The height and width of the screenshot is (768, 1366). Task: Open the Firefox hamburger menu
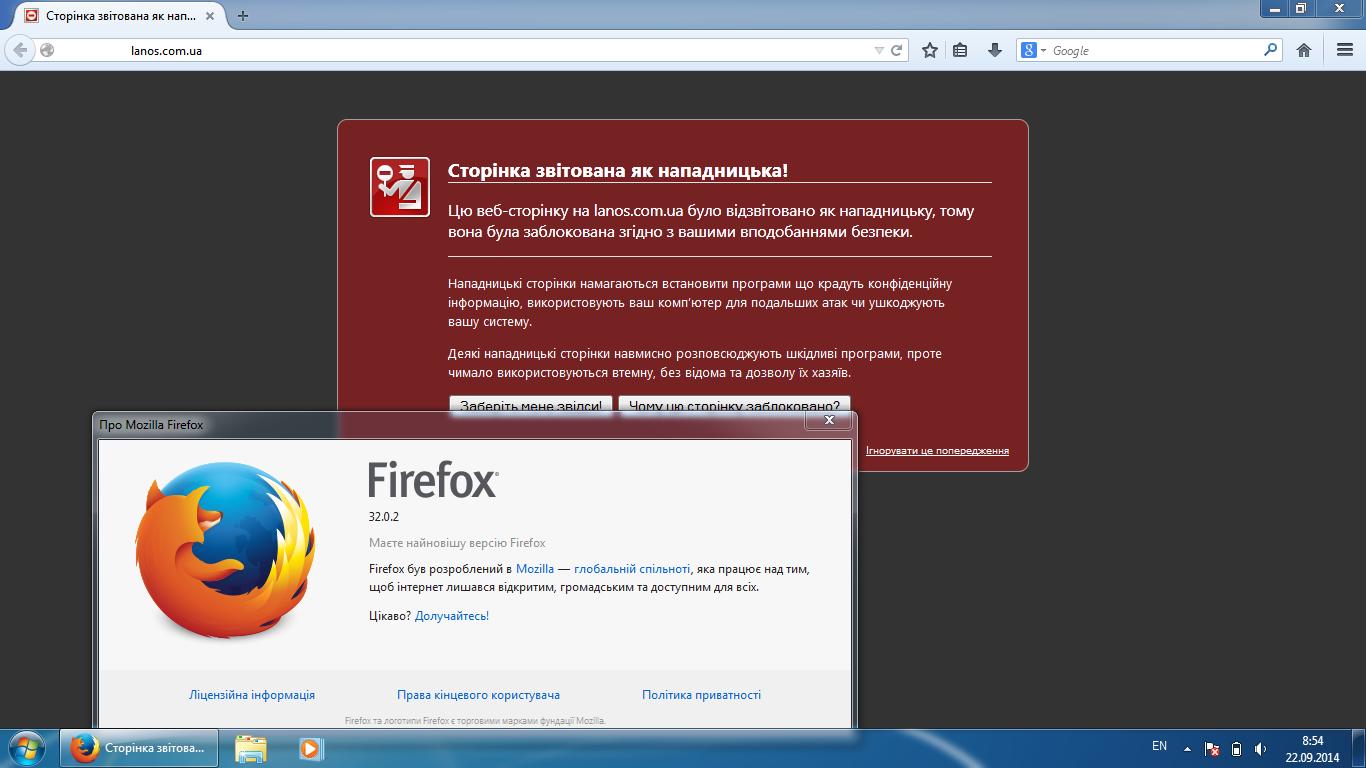tap(1344, 50)
